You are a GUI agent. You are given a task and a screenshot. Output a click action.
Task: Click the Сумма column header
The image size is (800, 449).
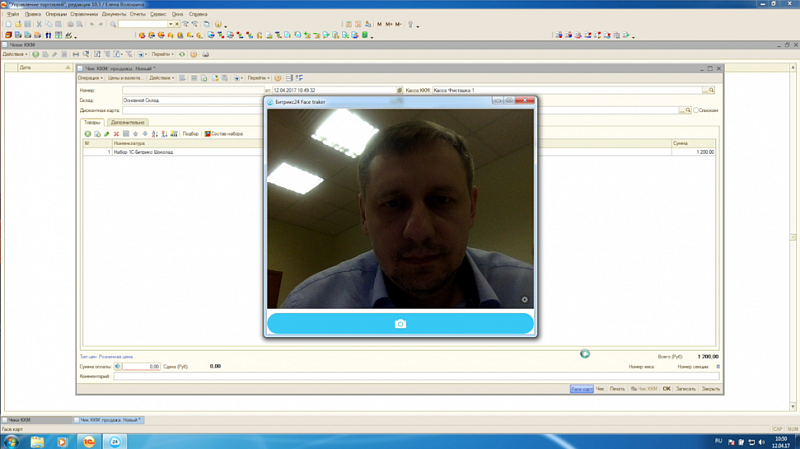pos(693,143)
